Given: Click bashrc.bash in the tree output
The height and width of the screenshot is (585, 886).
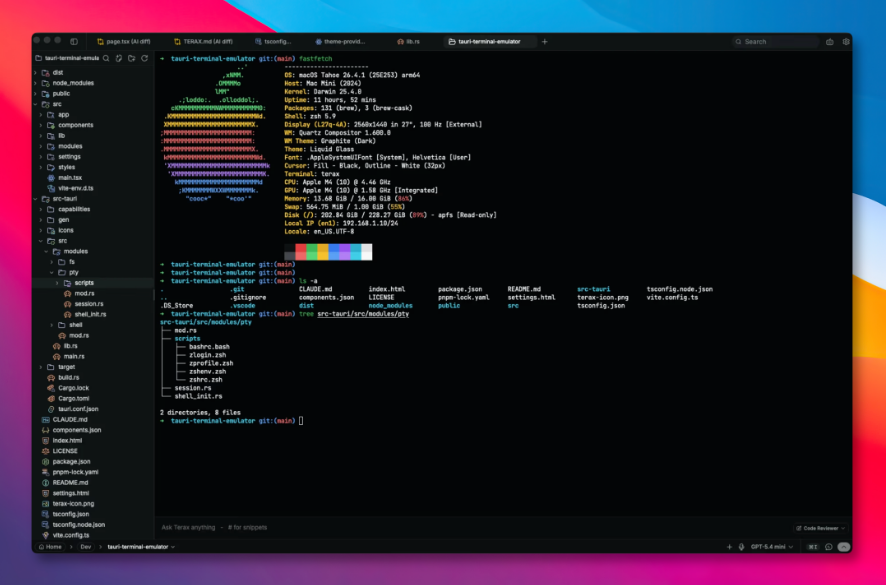Looking at the screenshot, I should (x=209, y=346).
